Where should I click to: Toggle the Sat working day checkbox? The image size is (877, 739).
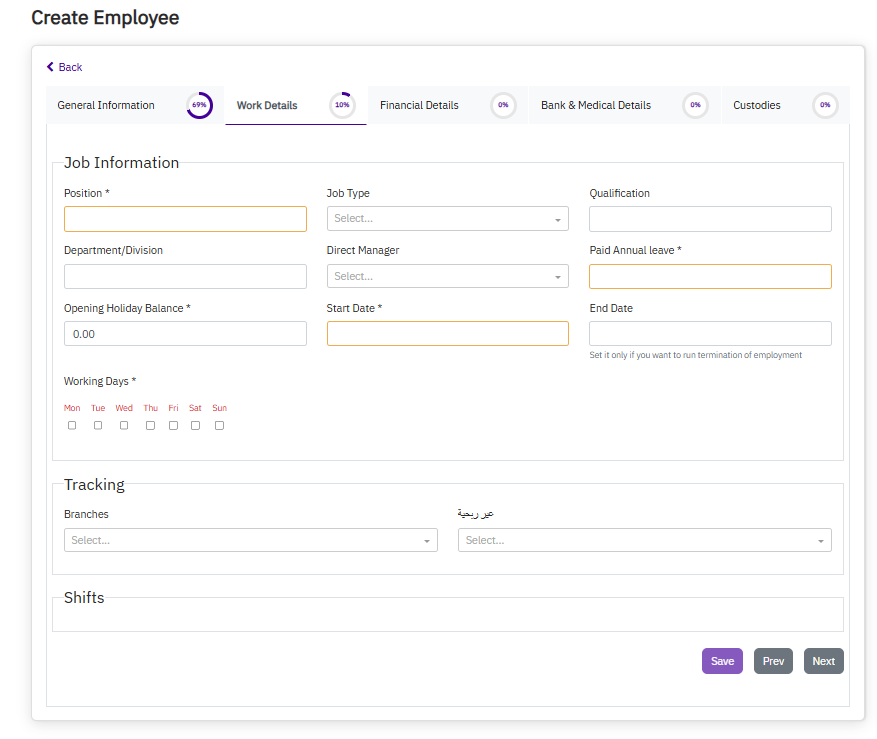[x=195, y=425]
